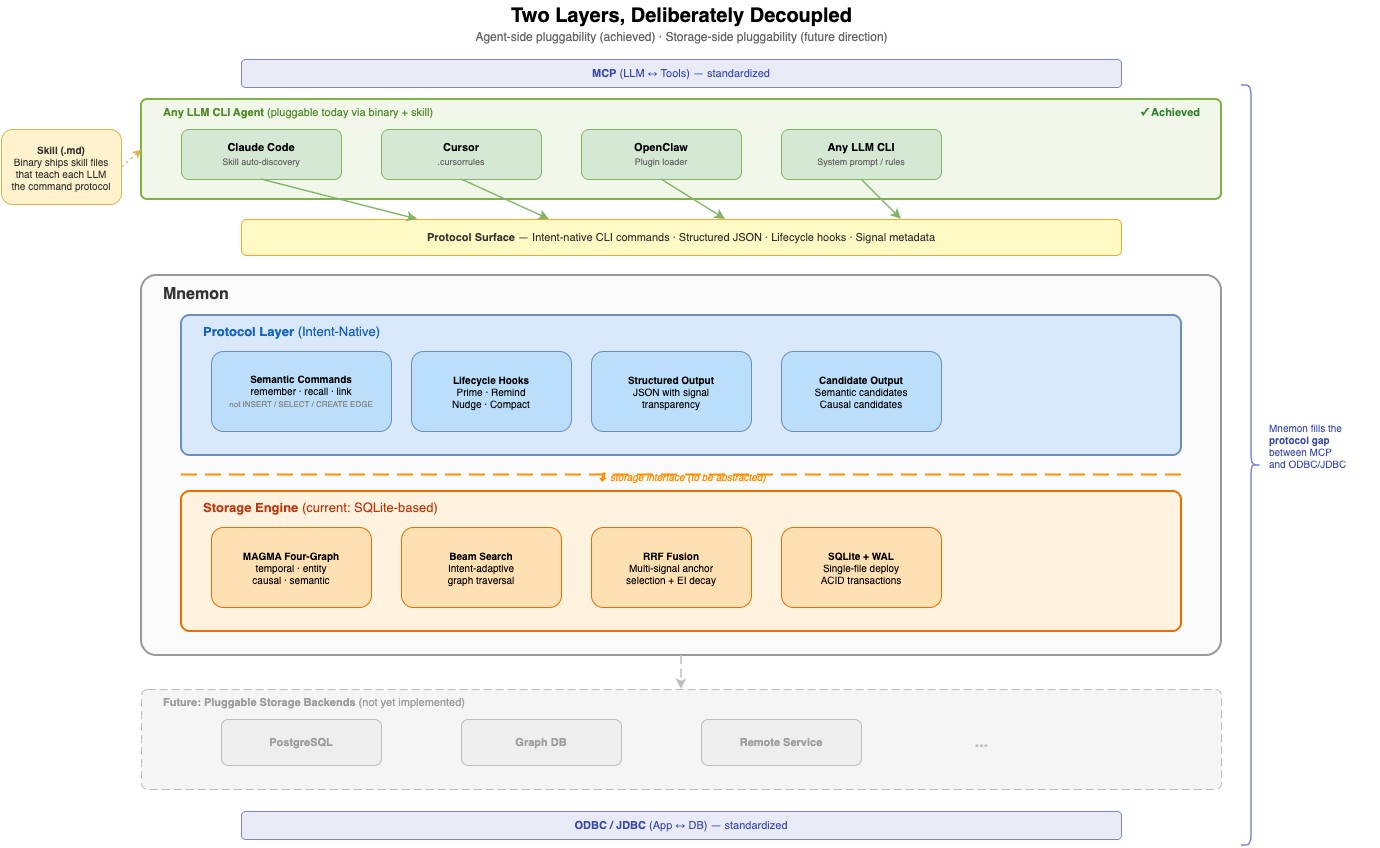The image size is (1380, 848).
Task: Click the MCP standardized bar at top
Action: tap(681, 73)
